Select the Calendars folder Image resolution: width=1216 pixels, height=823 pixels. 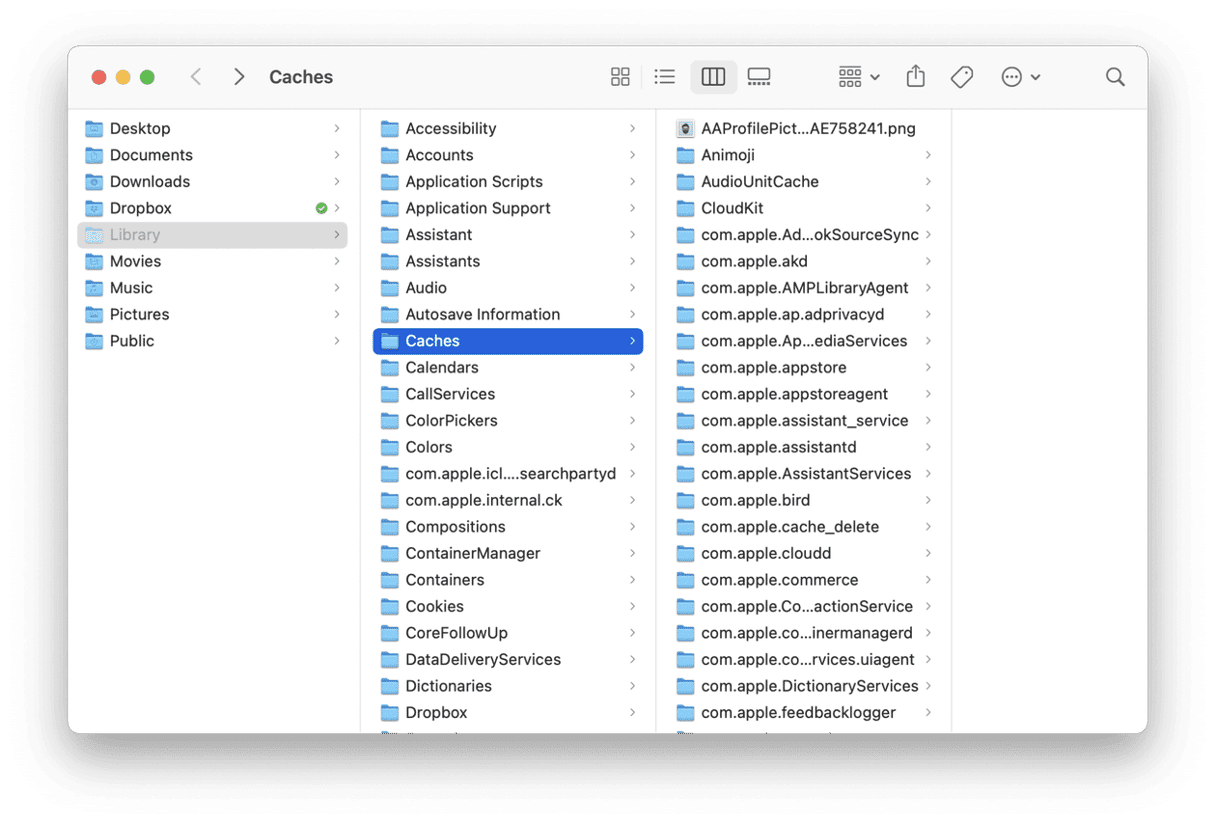point(508,367)
